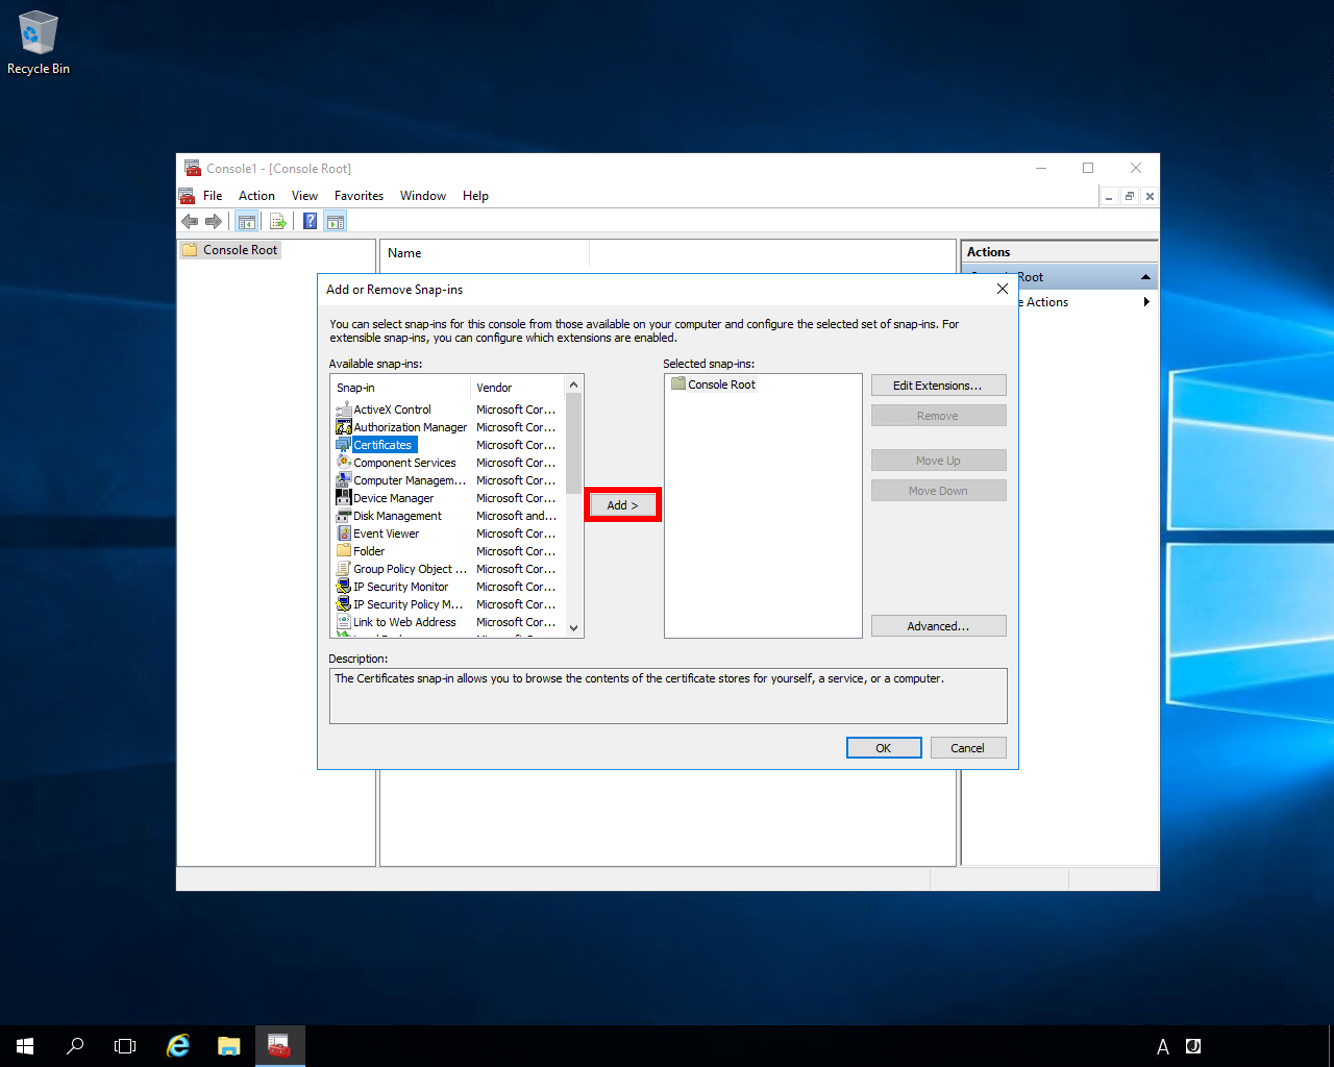Confirm snap-ins with the OK button
The height and width of the screenshot is (1067, 1334).
click(x=884, y=748)
